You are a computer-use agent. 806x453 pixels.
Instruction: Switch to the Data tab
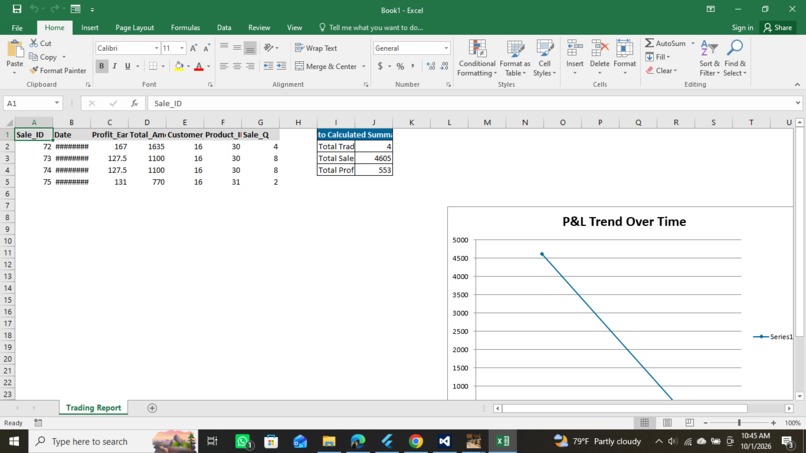(x=224, y=28)
